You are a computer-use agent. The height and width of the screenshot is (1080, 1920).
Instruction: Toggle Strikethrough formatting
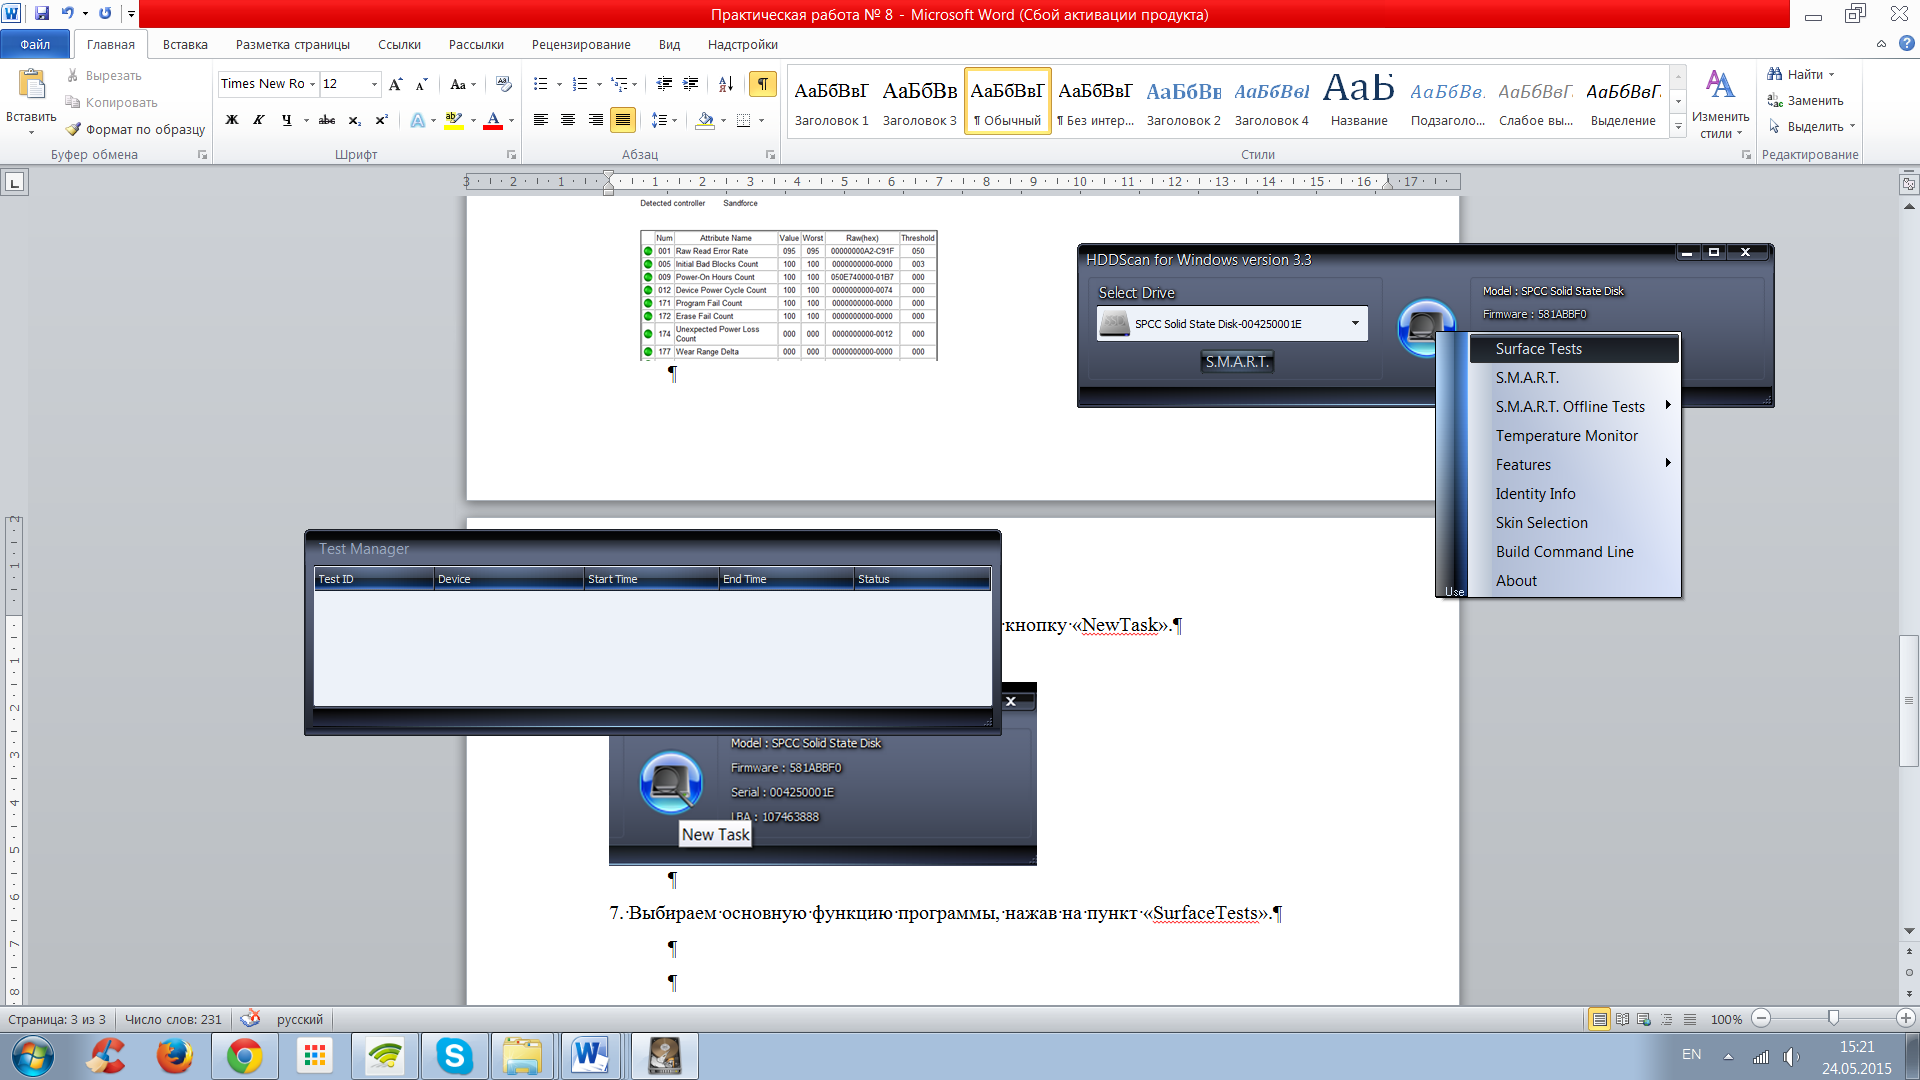click(327, 120)
